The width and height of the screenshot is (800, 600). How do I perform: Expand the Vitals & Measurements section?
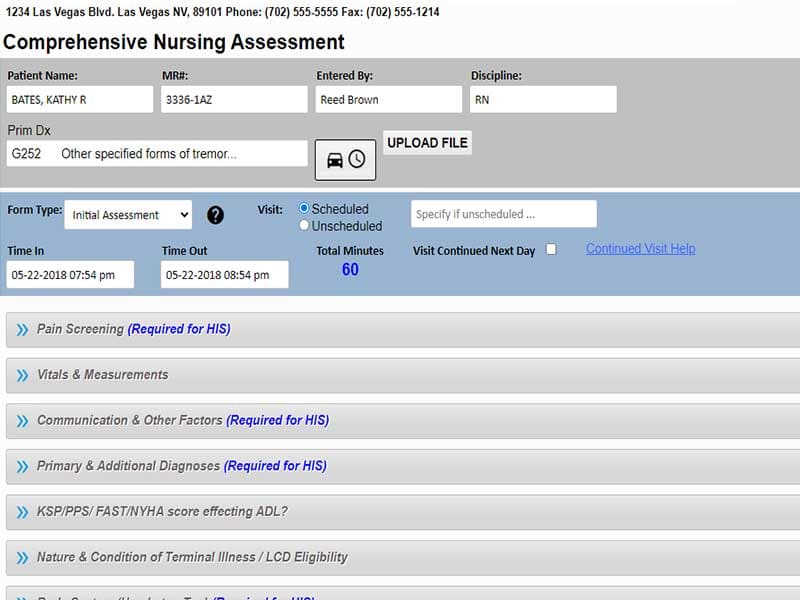pos(102,375)
